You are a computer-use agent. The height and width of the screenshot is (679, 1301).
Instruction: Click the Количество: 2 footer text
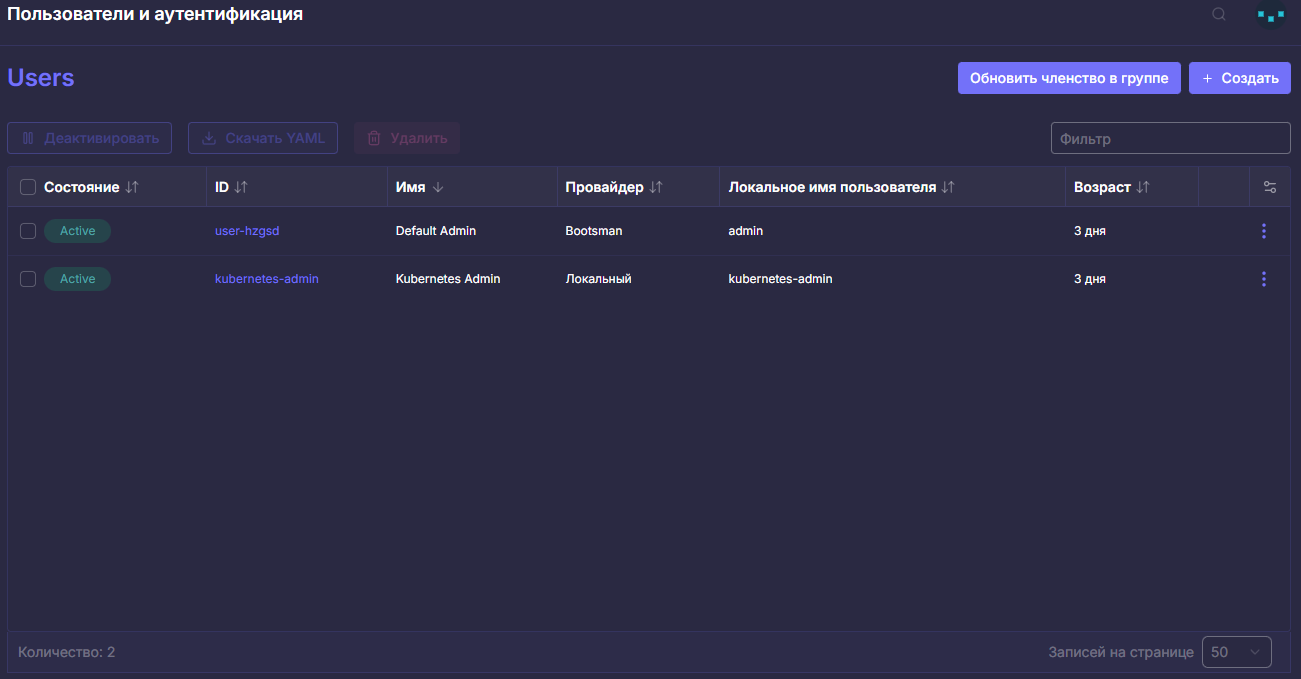pyautogui.click(x=67, y=652)
